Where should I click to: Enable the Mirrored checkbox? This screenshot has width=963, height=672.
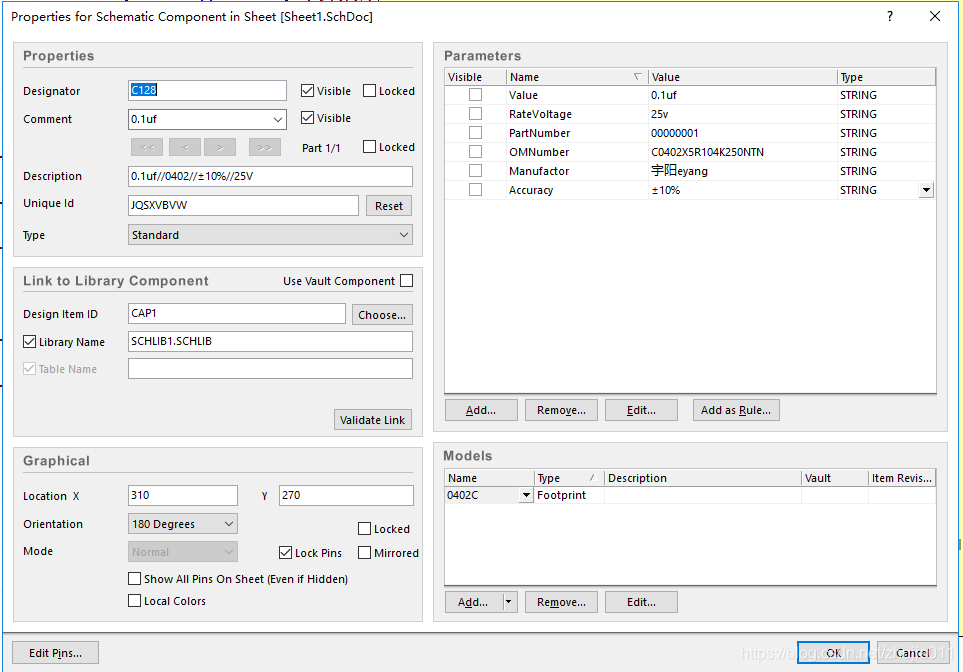(x=365, y=553)
